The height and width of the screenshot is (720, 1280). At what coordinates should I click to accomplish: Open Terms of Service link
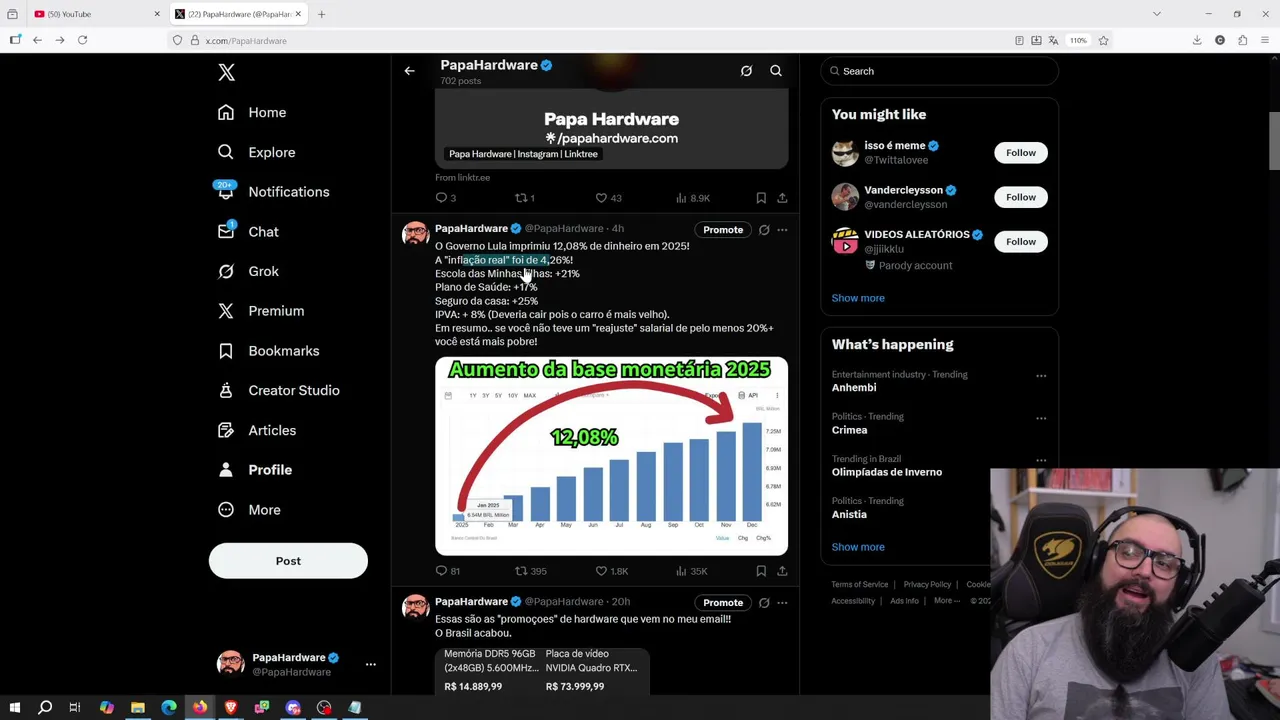860,585
